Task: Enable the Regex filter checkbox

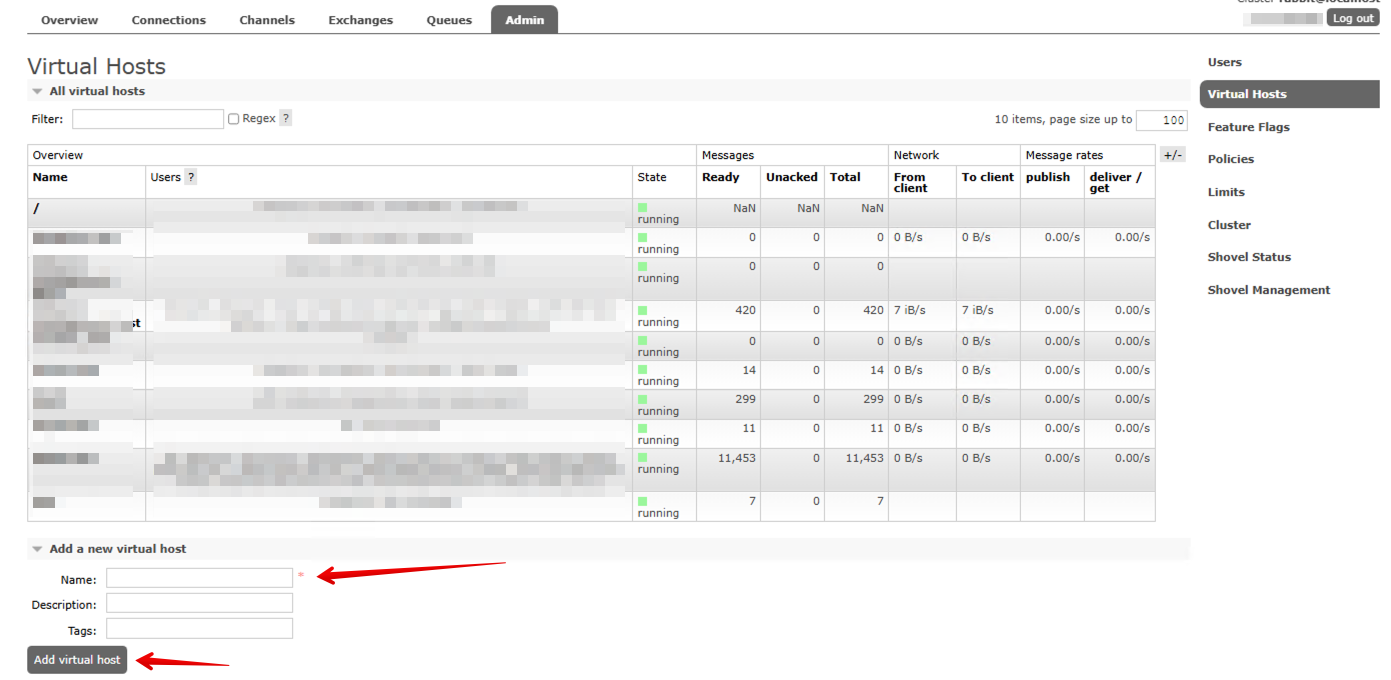Action: pyautogui.click(x=234, y=119)
